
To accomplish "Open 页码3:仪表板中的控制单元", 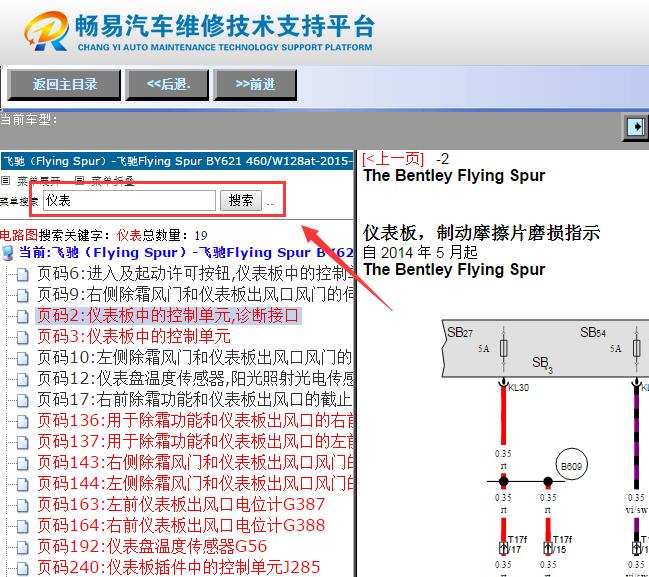I will (134, 337).
